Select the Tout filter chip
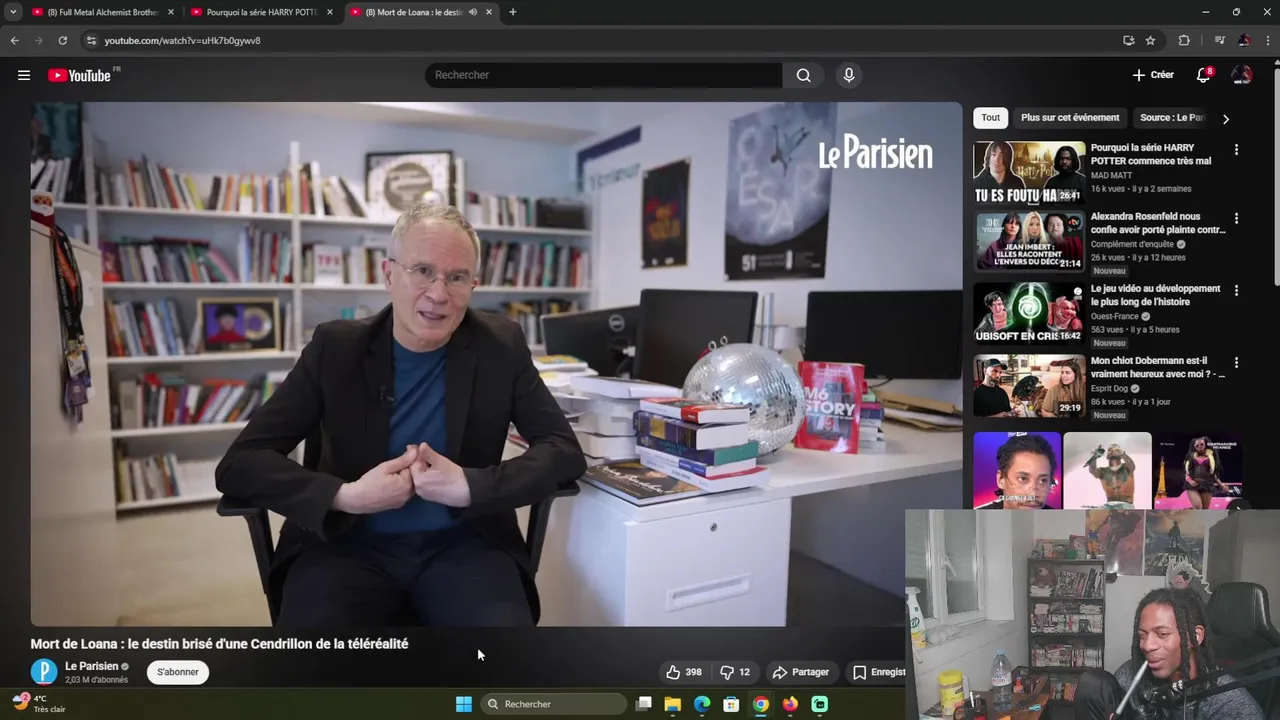 [990, 117]
